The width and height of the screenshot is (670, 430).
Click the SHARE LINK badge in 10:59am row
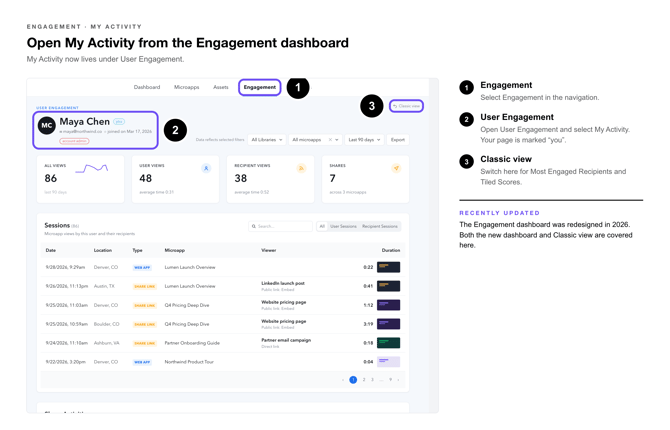tap(144, 324)
